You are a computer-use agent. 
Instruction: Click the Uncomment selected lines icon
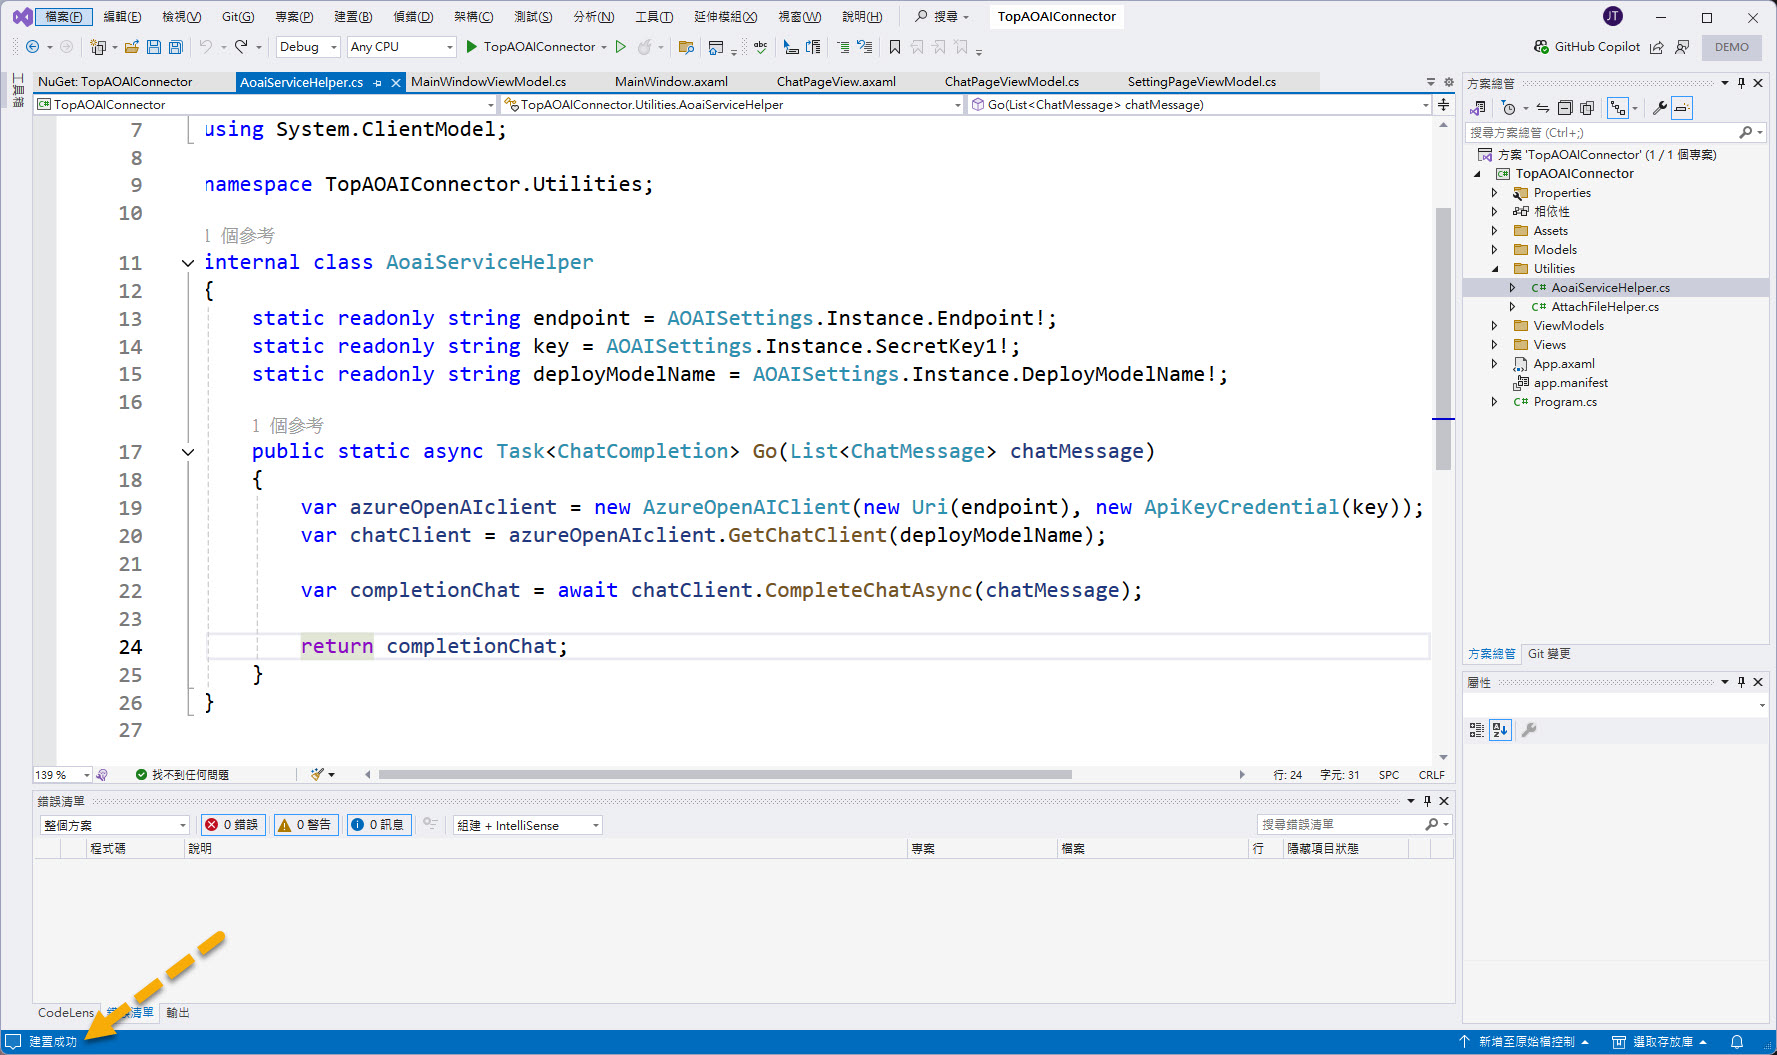[x=865, y=47]
